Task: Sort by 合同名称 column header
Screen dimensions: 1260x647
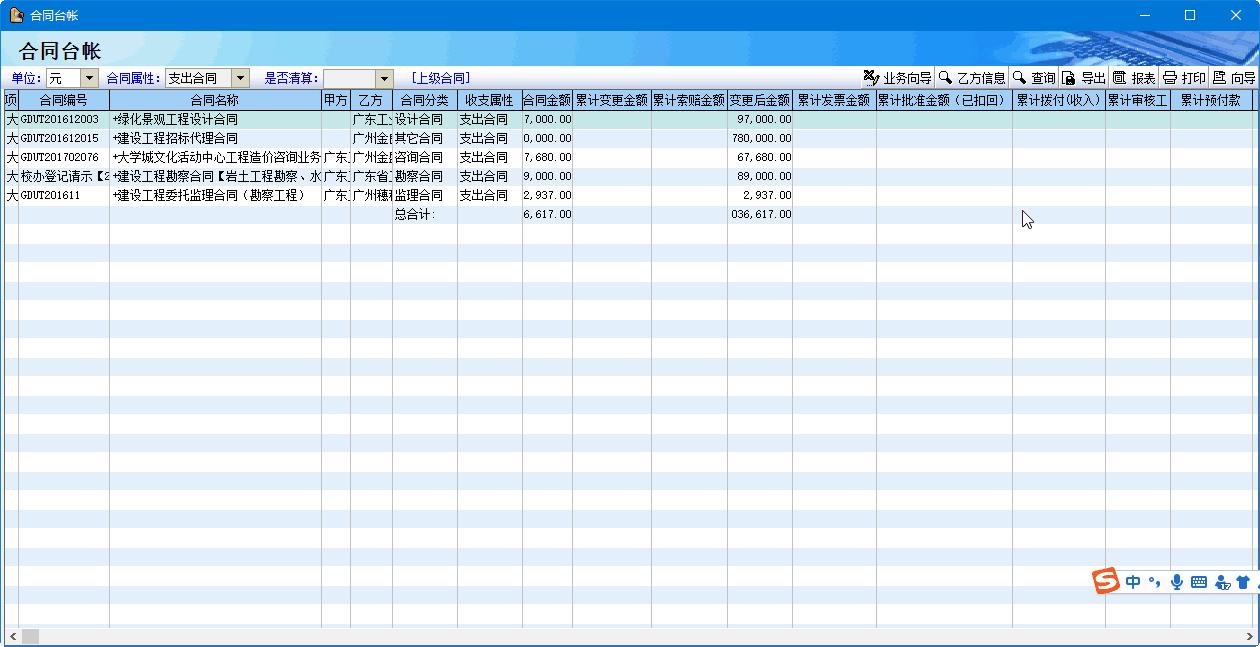Action: click(x=214, y=100)
